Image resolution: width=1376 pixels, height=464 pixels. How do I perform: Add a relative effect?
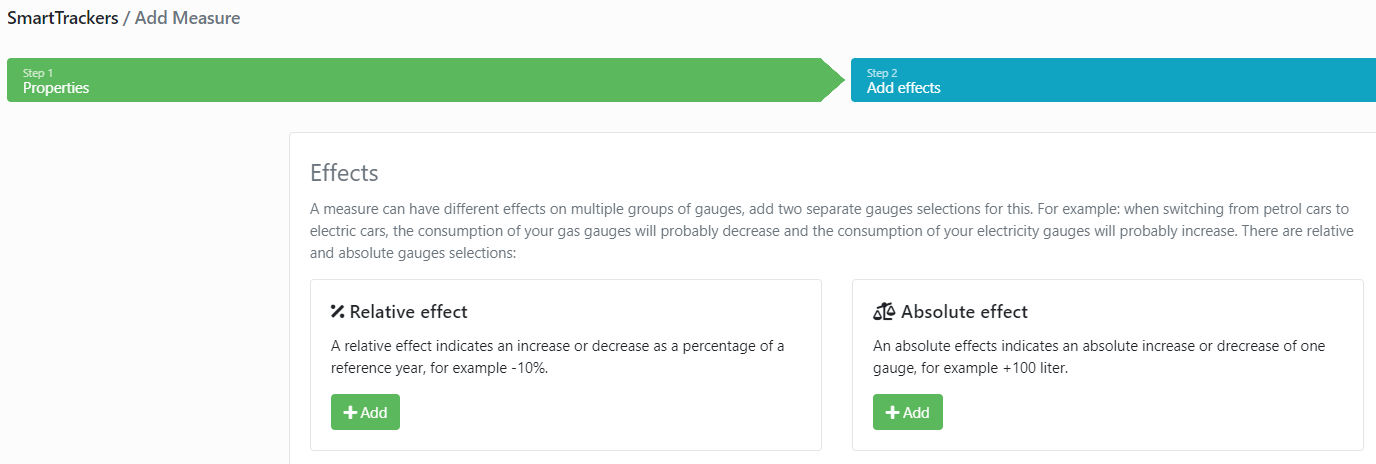coord(365,412)
